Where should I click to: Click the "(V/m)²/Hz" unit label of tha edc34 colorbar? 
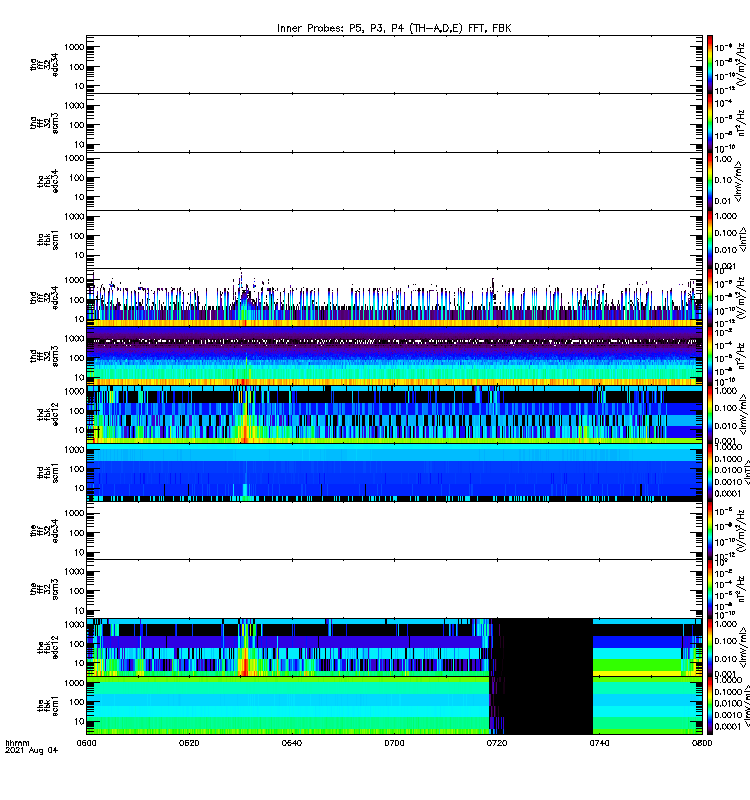pos(741,65)
